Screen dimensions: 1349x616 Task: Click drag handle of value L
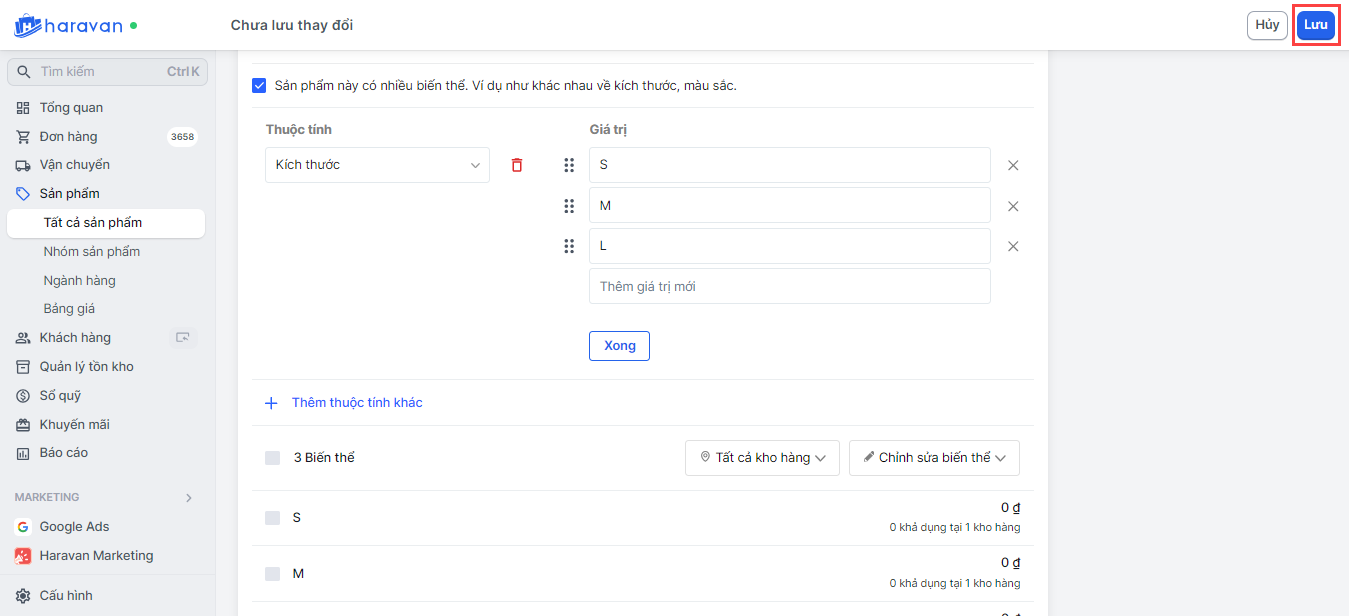[x=569, y=246]
